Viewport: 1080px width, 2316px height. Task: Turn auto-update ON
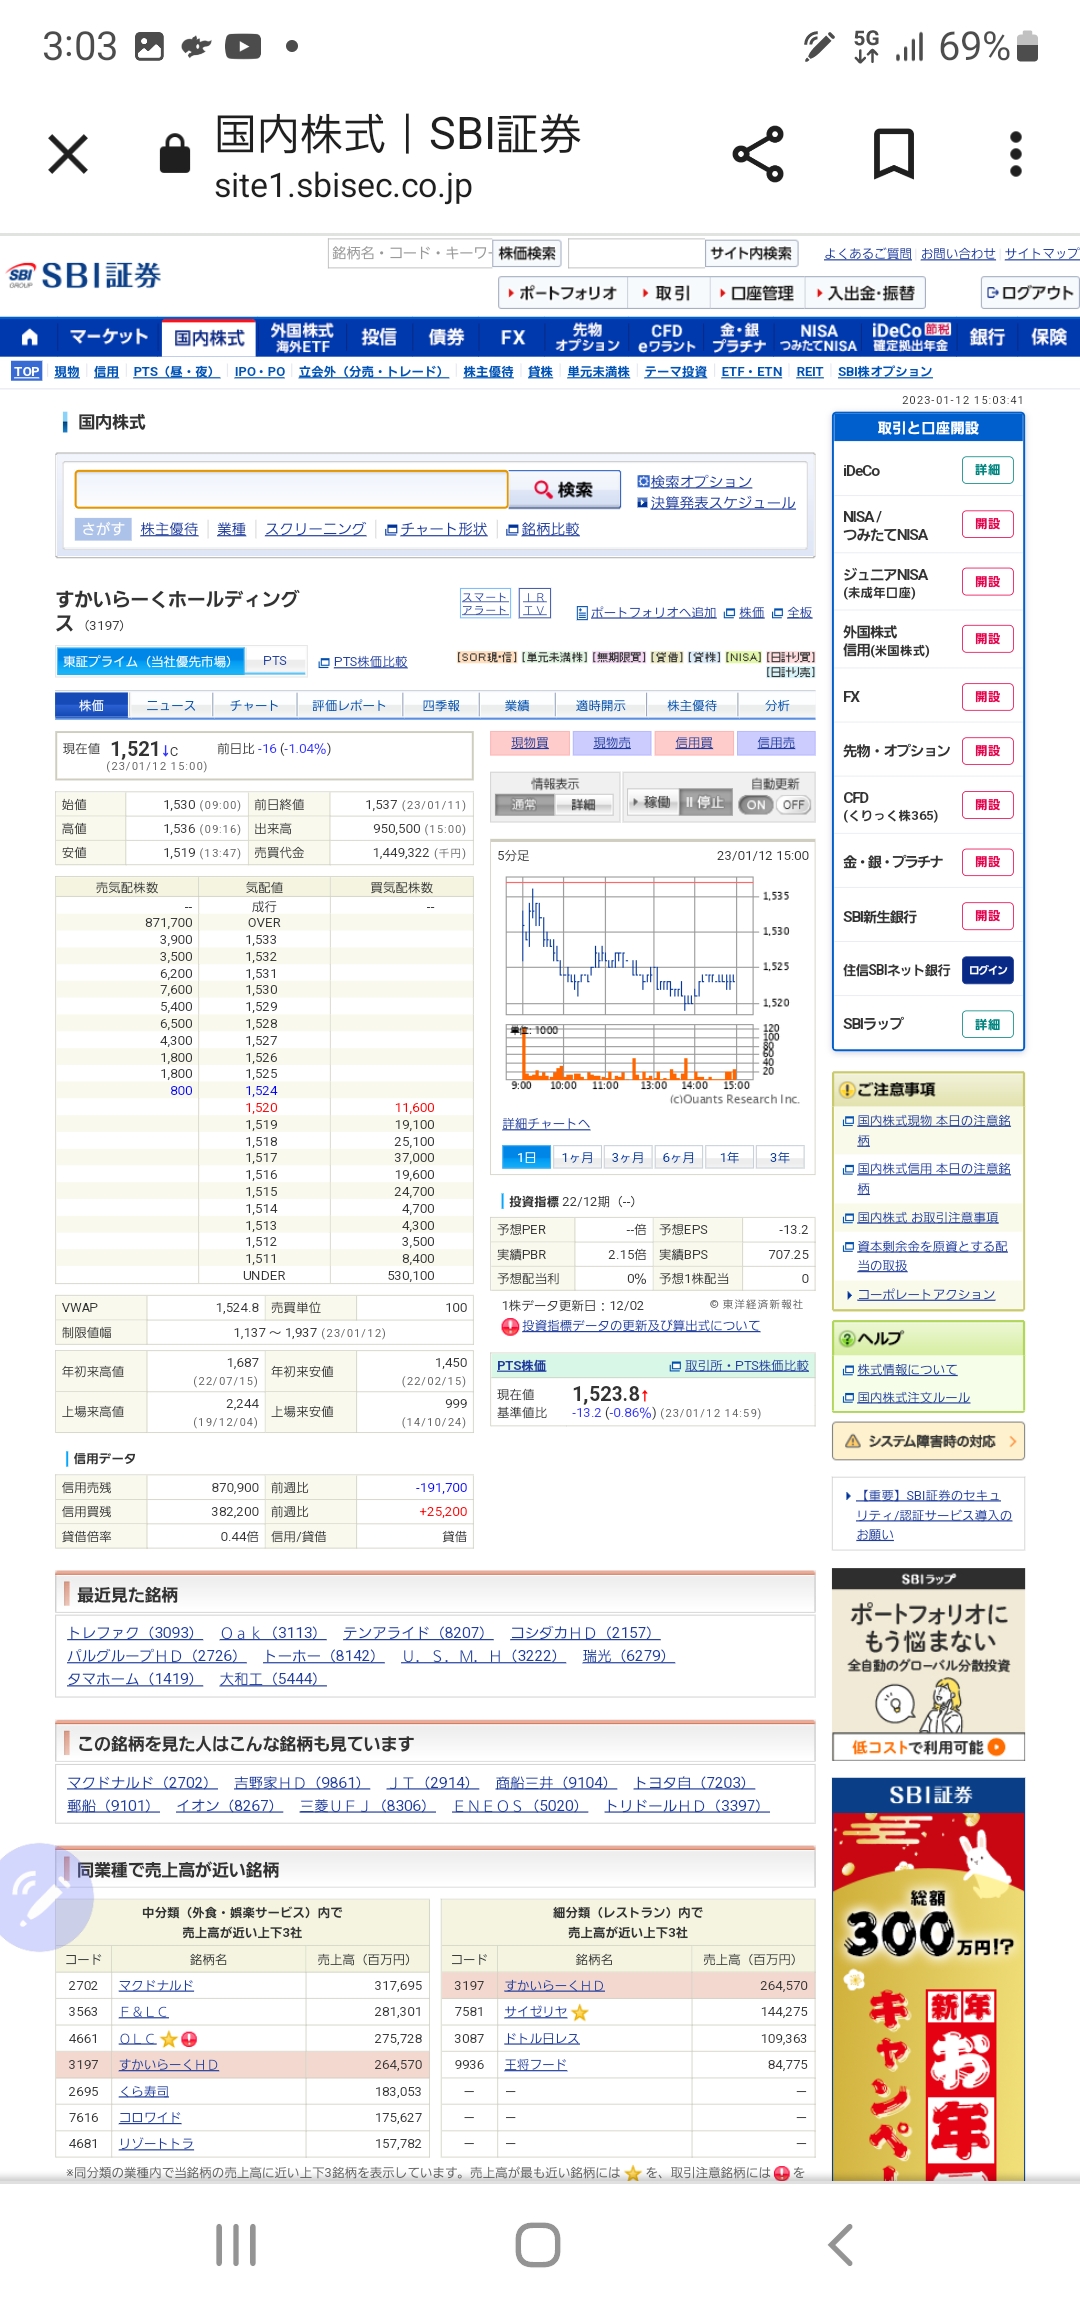[756, 804]
